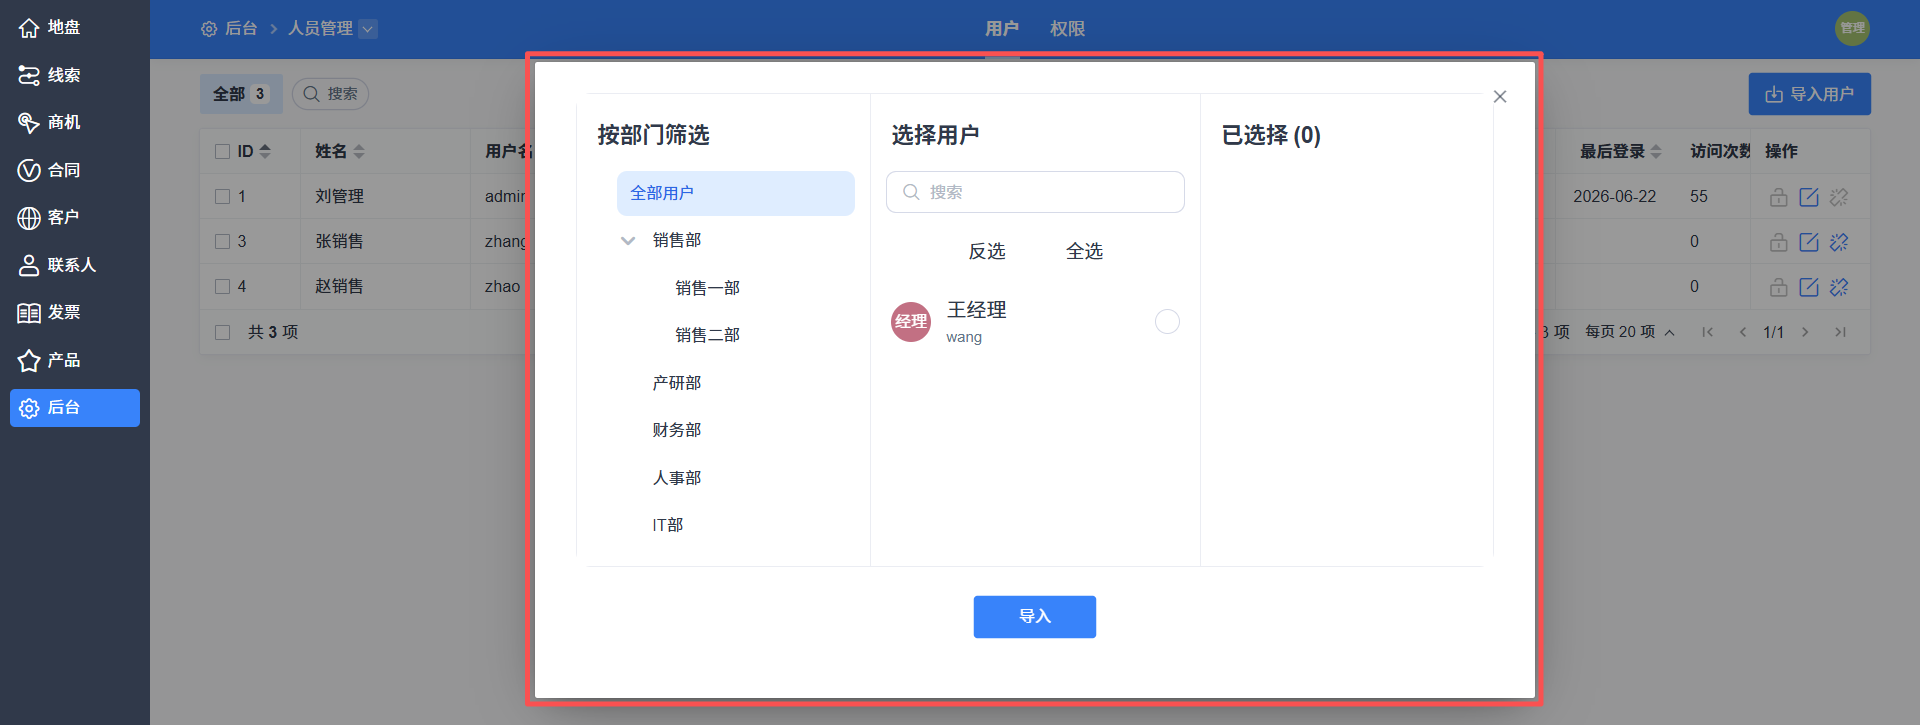Select the 王经理 user radio circle

point(1167,321)
